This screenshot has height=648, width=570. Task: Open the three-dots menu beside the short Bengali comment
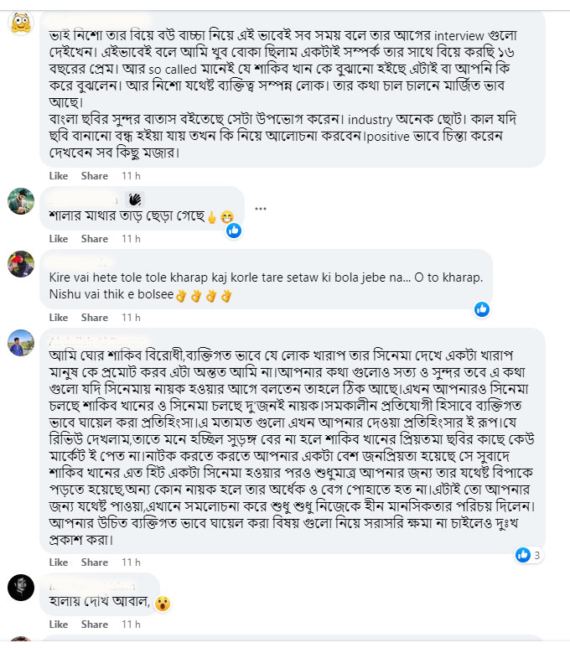point(260,209)
